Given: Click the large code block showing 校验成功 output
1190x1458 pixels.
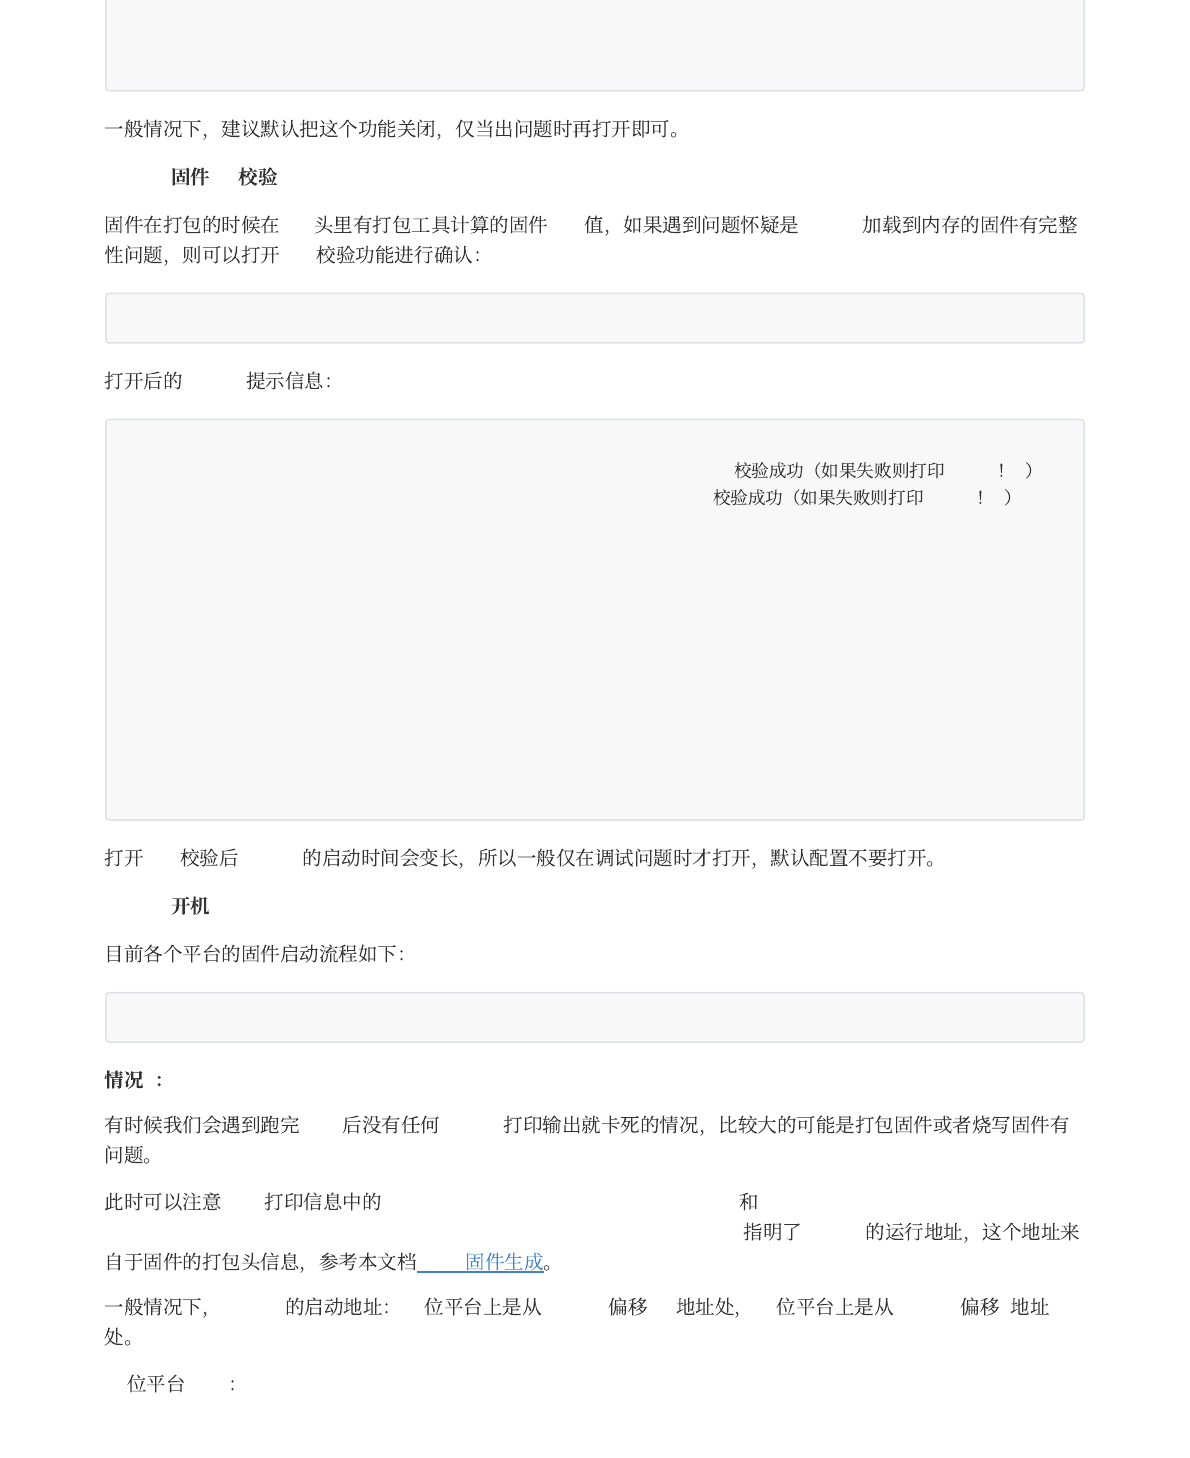Looking at the screenshot, I should pyautogui.click(x=594, y=618).
